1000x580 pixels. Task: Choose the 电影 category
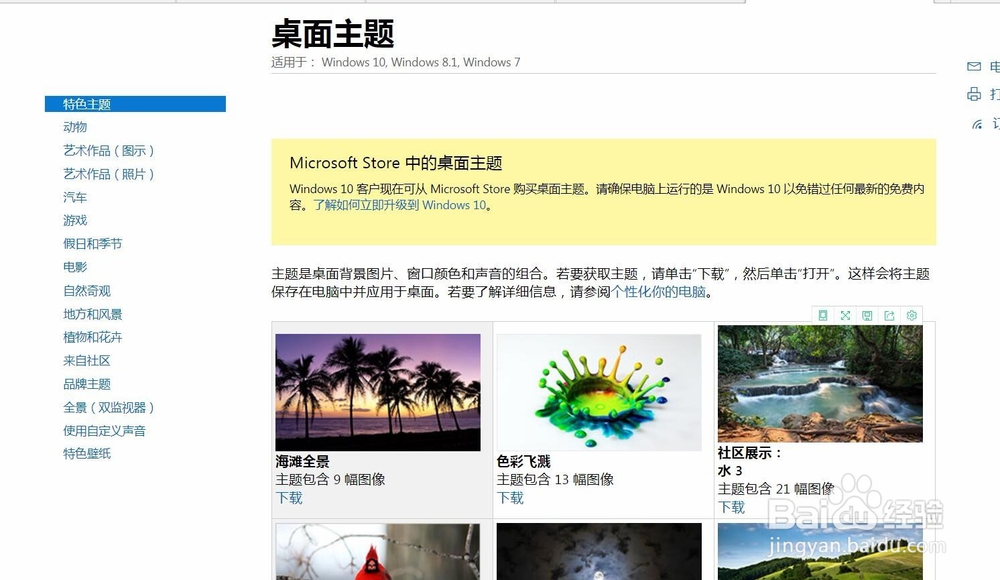point(75,267)
